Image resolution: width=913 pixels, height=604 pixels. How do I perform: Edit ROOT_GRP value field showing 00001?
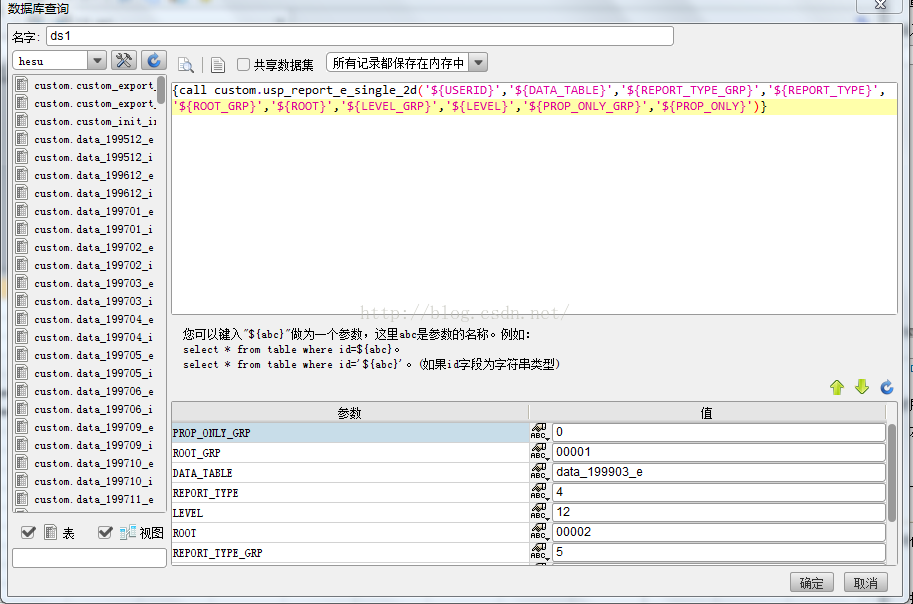tap(719, 452)
